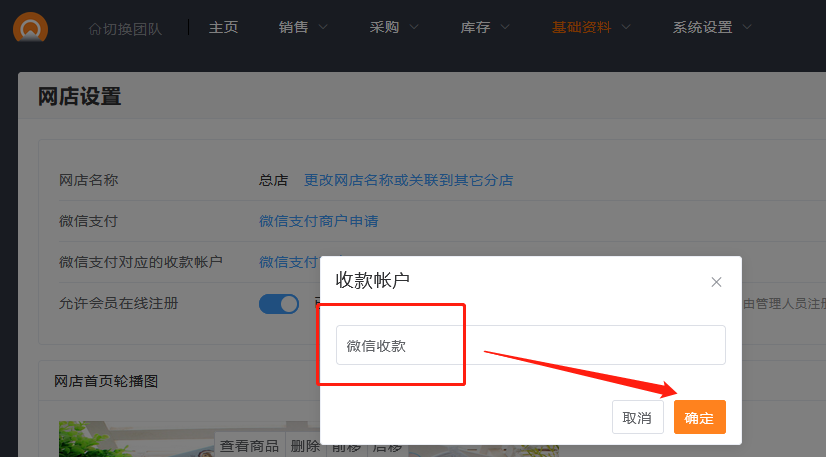Click the 微信收款 account input field

point(530,345)
